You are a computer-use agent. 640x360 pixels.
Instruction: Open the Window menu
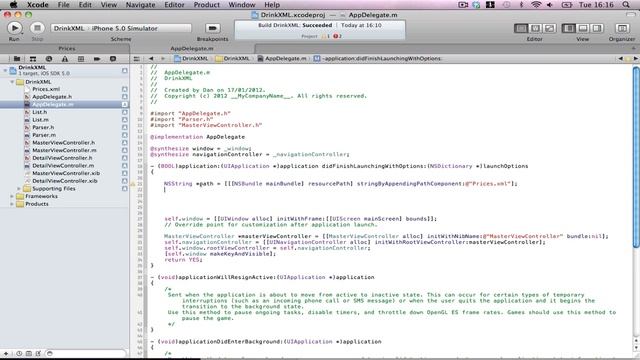[x=242, y=5]
